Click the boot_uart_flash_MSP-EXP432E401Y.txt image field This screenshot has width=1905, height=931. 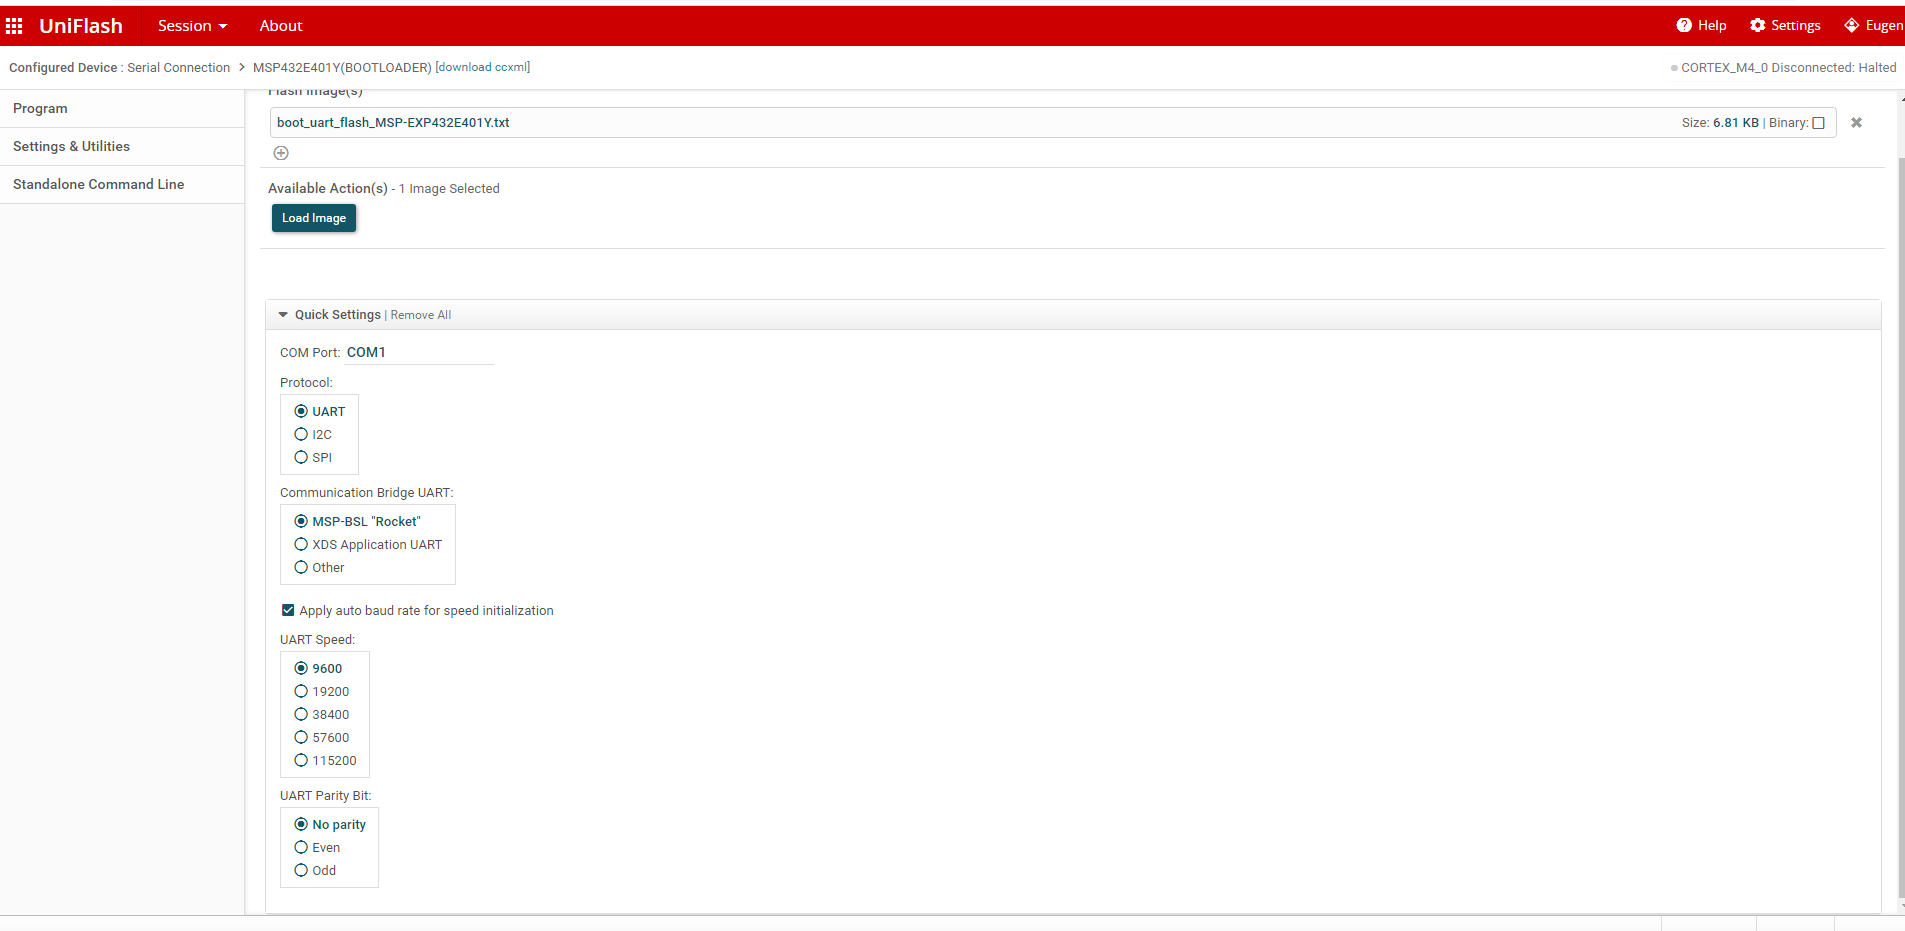(1052, 123)
